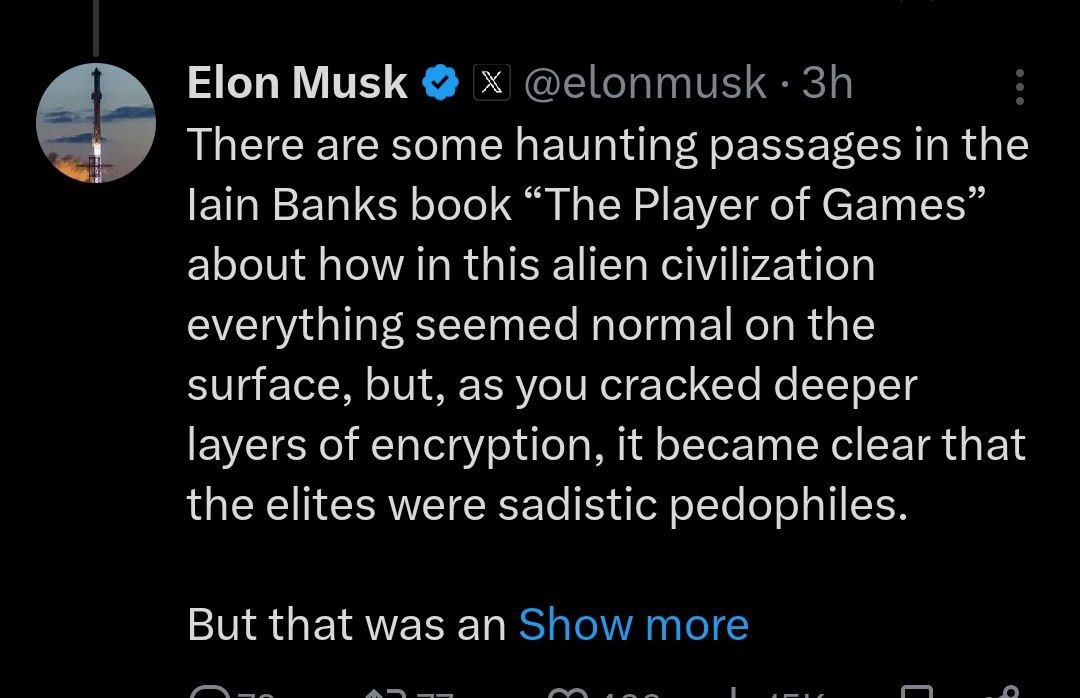Click the reply count number

click(x=256, y=693)
